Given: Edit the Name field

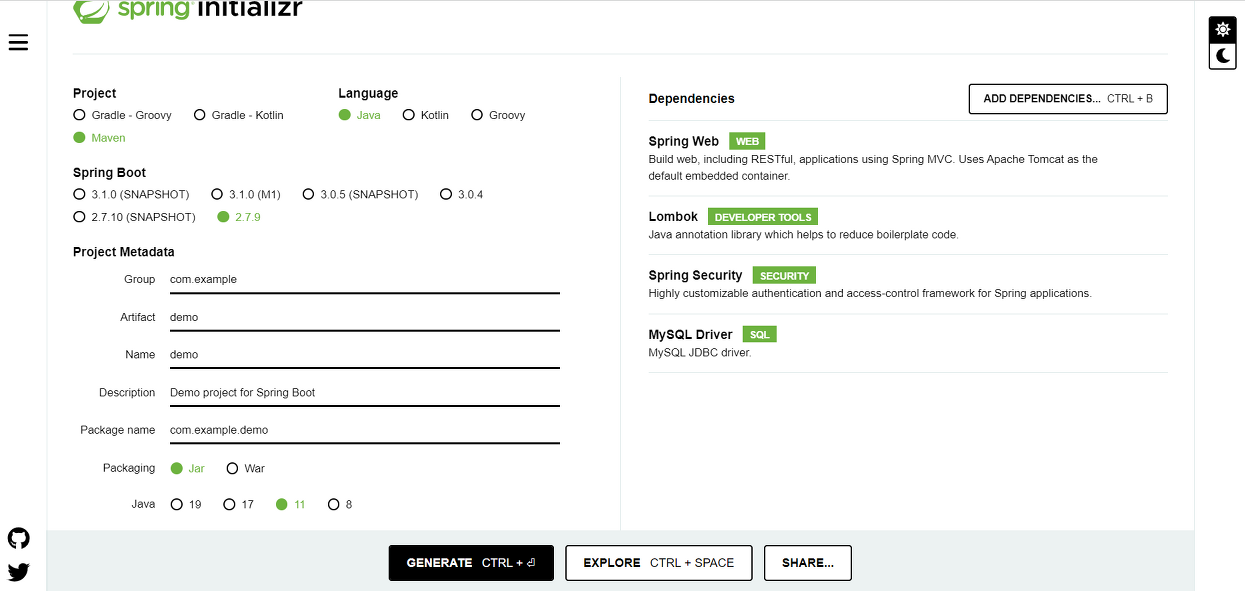Looking at the screenshot, I should point(364,355).
